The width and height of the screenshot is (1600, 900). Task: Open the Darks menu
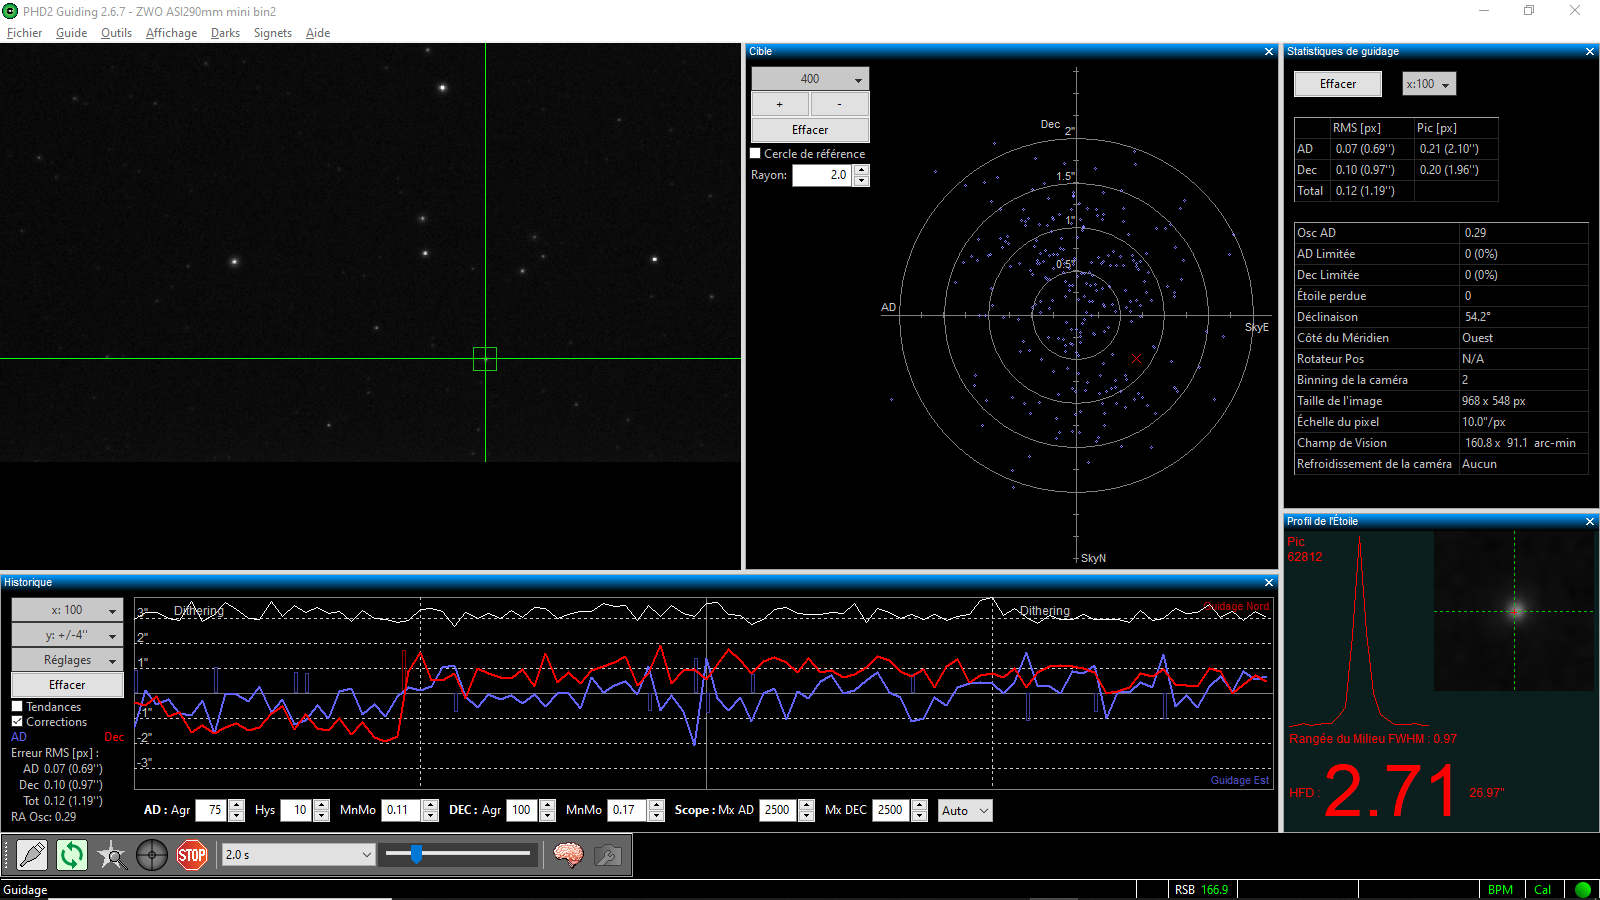(x=225, y=33)
